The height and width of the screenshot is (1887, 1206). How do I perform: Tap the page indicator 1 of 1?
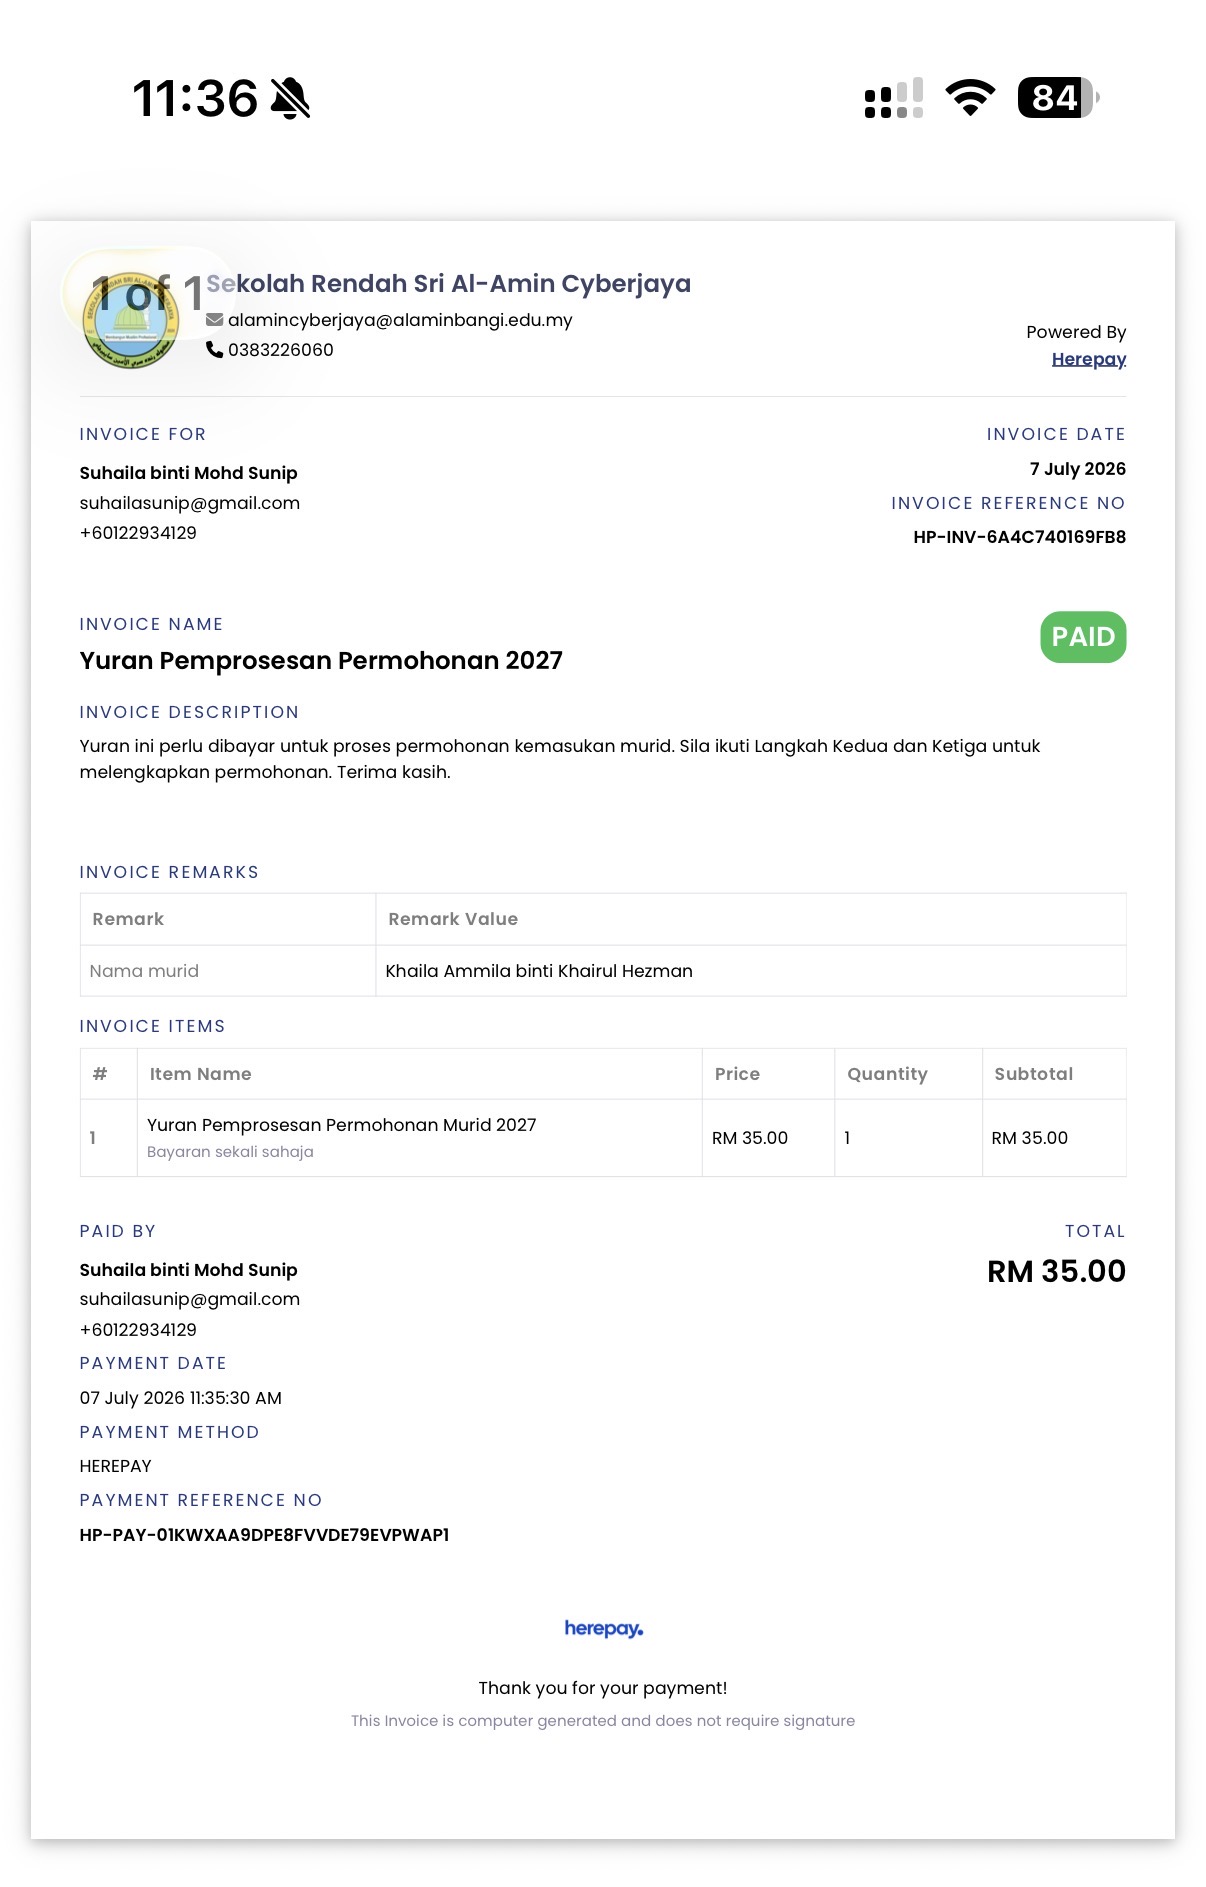(147, 294)
